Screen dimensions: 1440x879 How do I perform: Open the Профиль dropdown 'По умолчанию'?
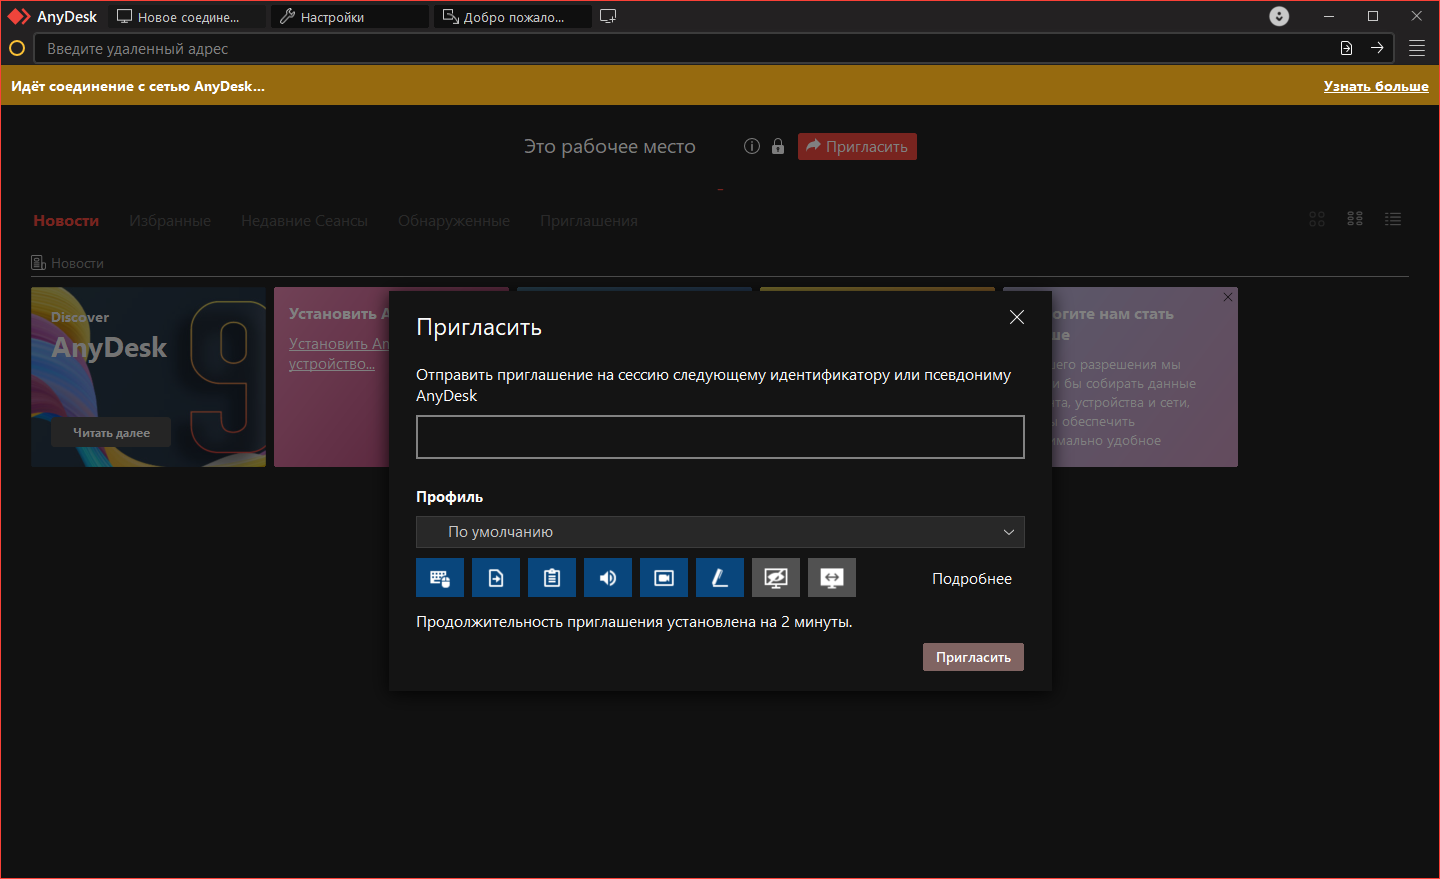tap(720, 532)
